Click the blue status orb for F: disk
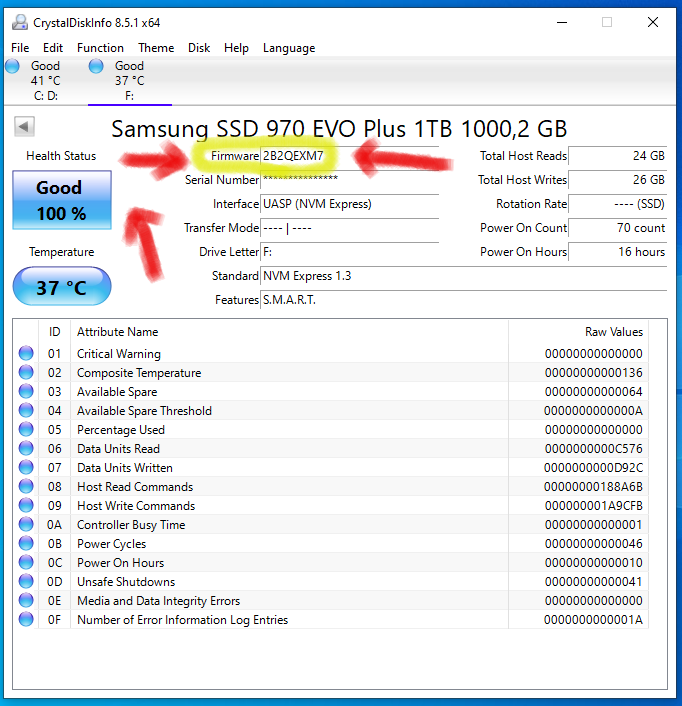 [x=96, y=66]
